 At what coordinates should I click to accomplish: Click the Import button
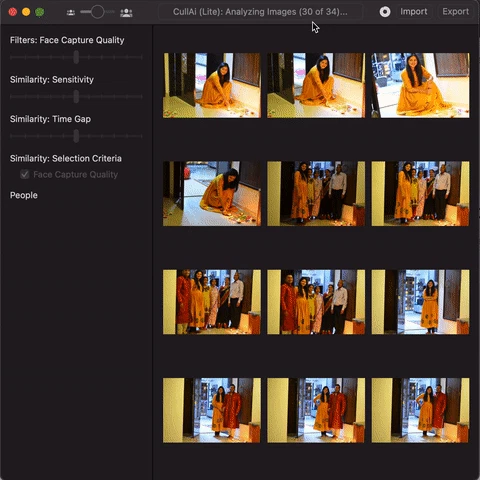pyautogui.click(x=414, y=12)
